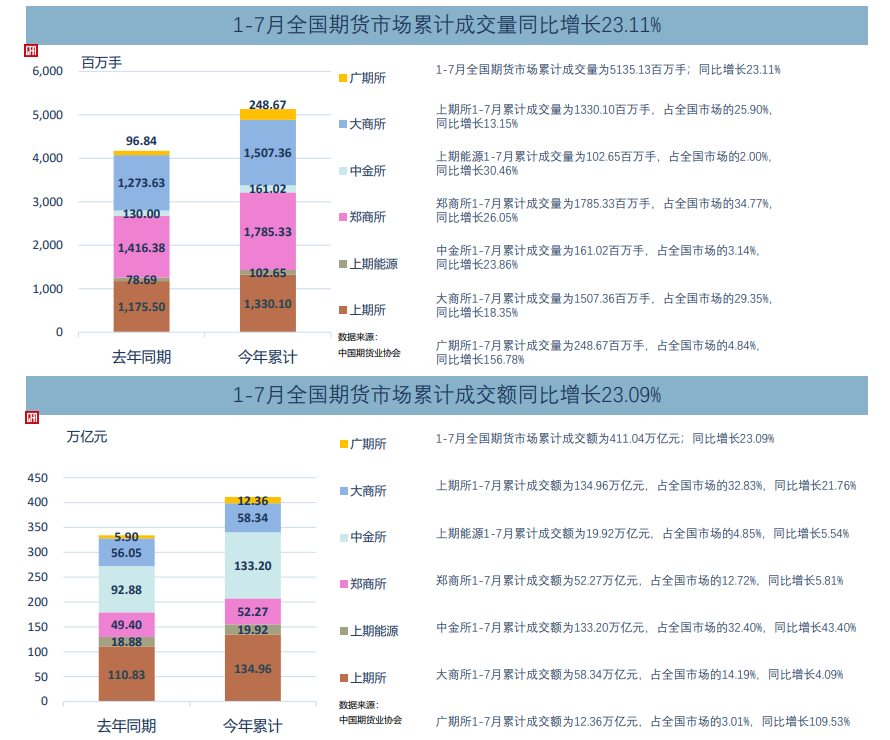Select the bar segment labeled 56.05

pyautogui.click(x=126, y=553)
